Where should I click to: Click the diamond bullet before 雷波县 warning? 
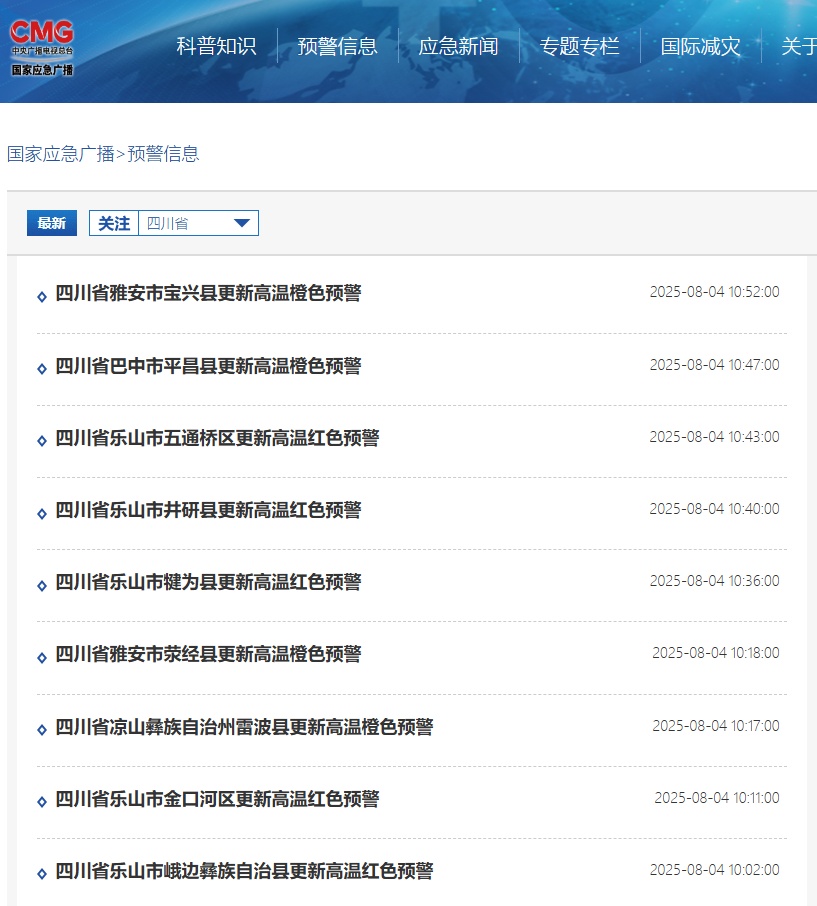point(40,727)
